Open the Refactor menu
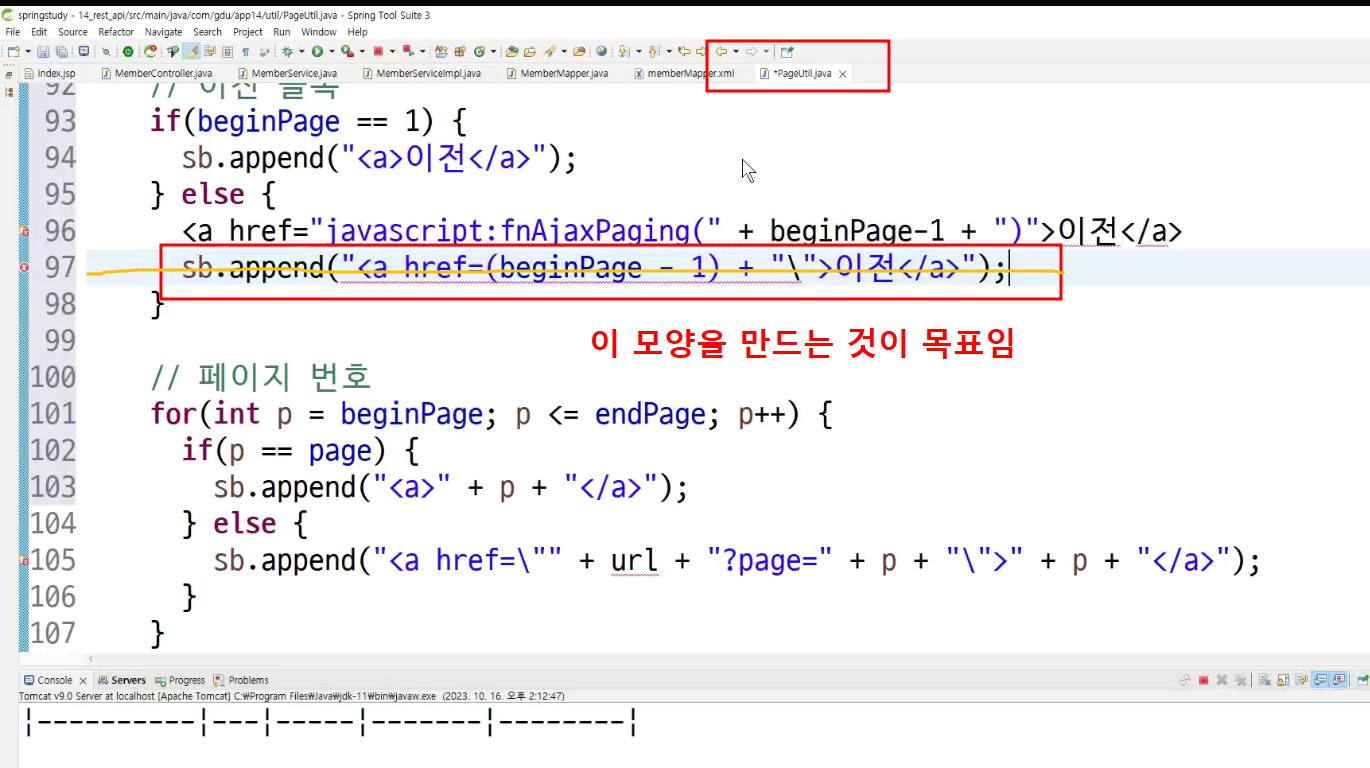1370x768 pixels. click(x=116, y=32)
